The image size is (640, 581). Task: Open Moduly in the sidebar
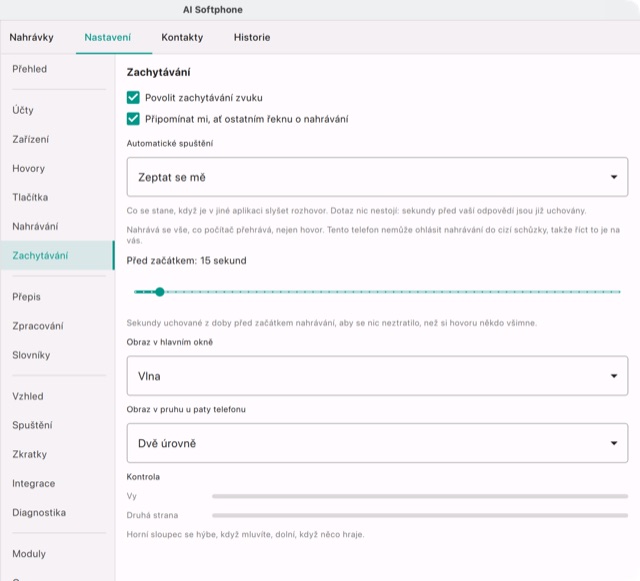[x=57, y=554]
